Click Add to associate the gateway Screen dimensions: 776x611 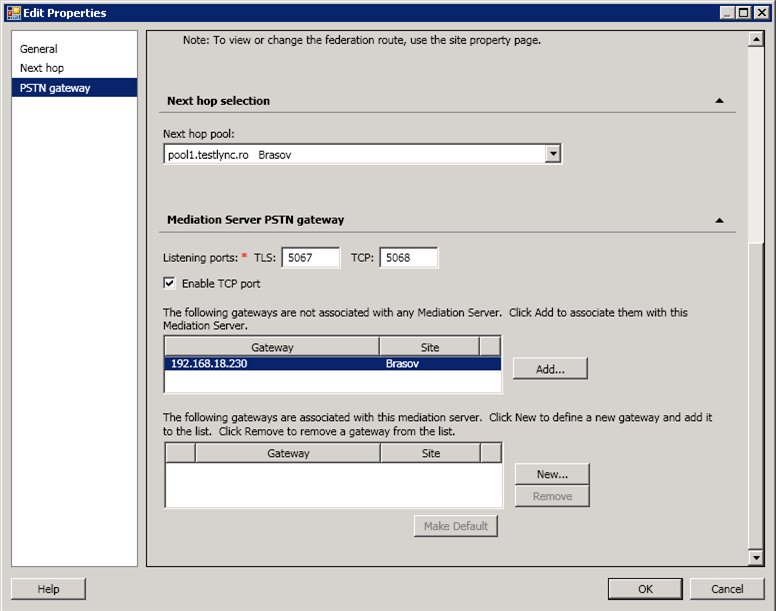pos(550,369)
